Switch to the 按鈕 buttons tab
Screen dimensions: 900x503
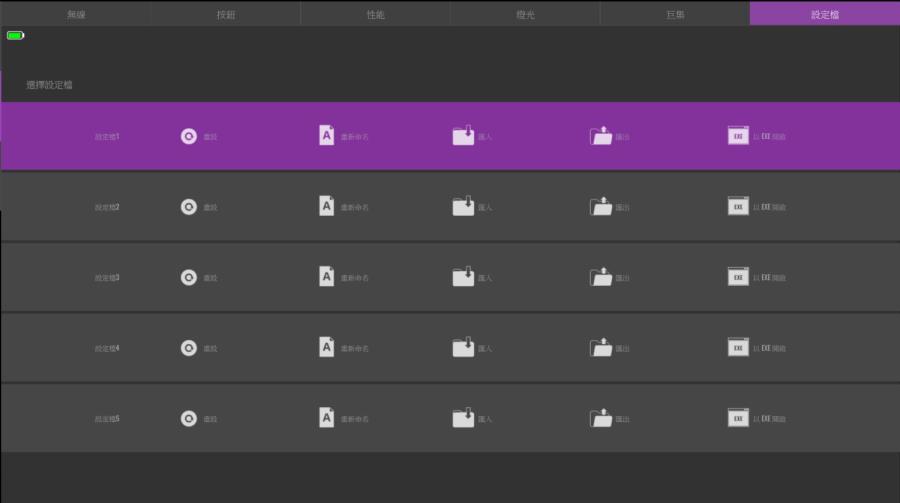pyautogui.click(x=226, y=14)
